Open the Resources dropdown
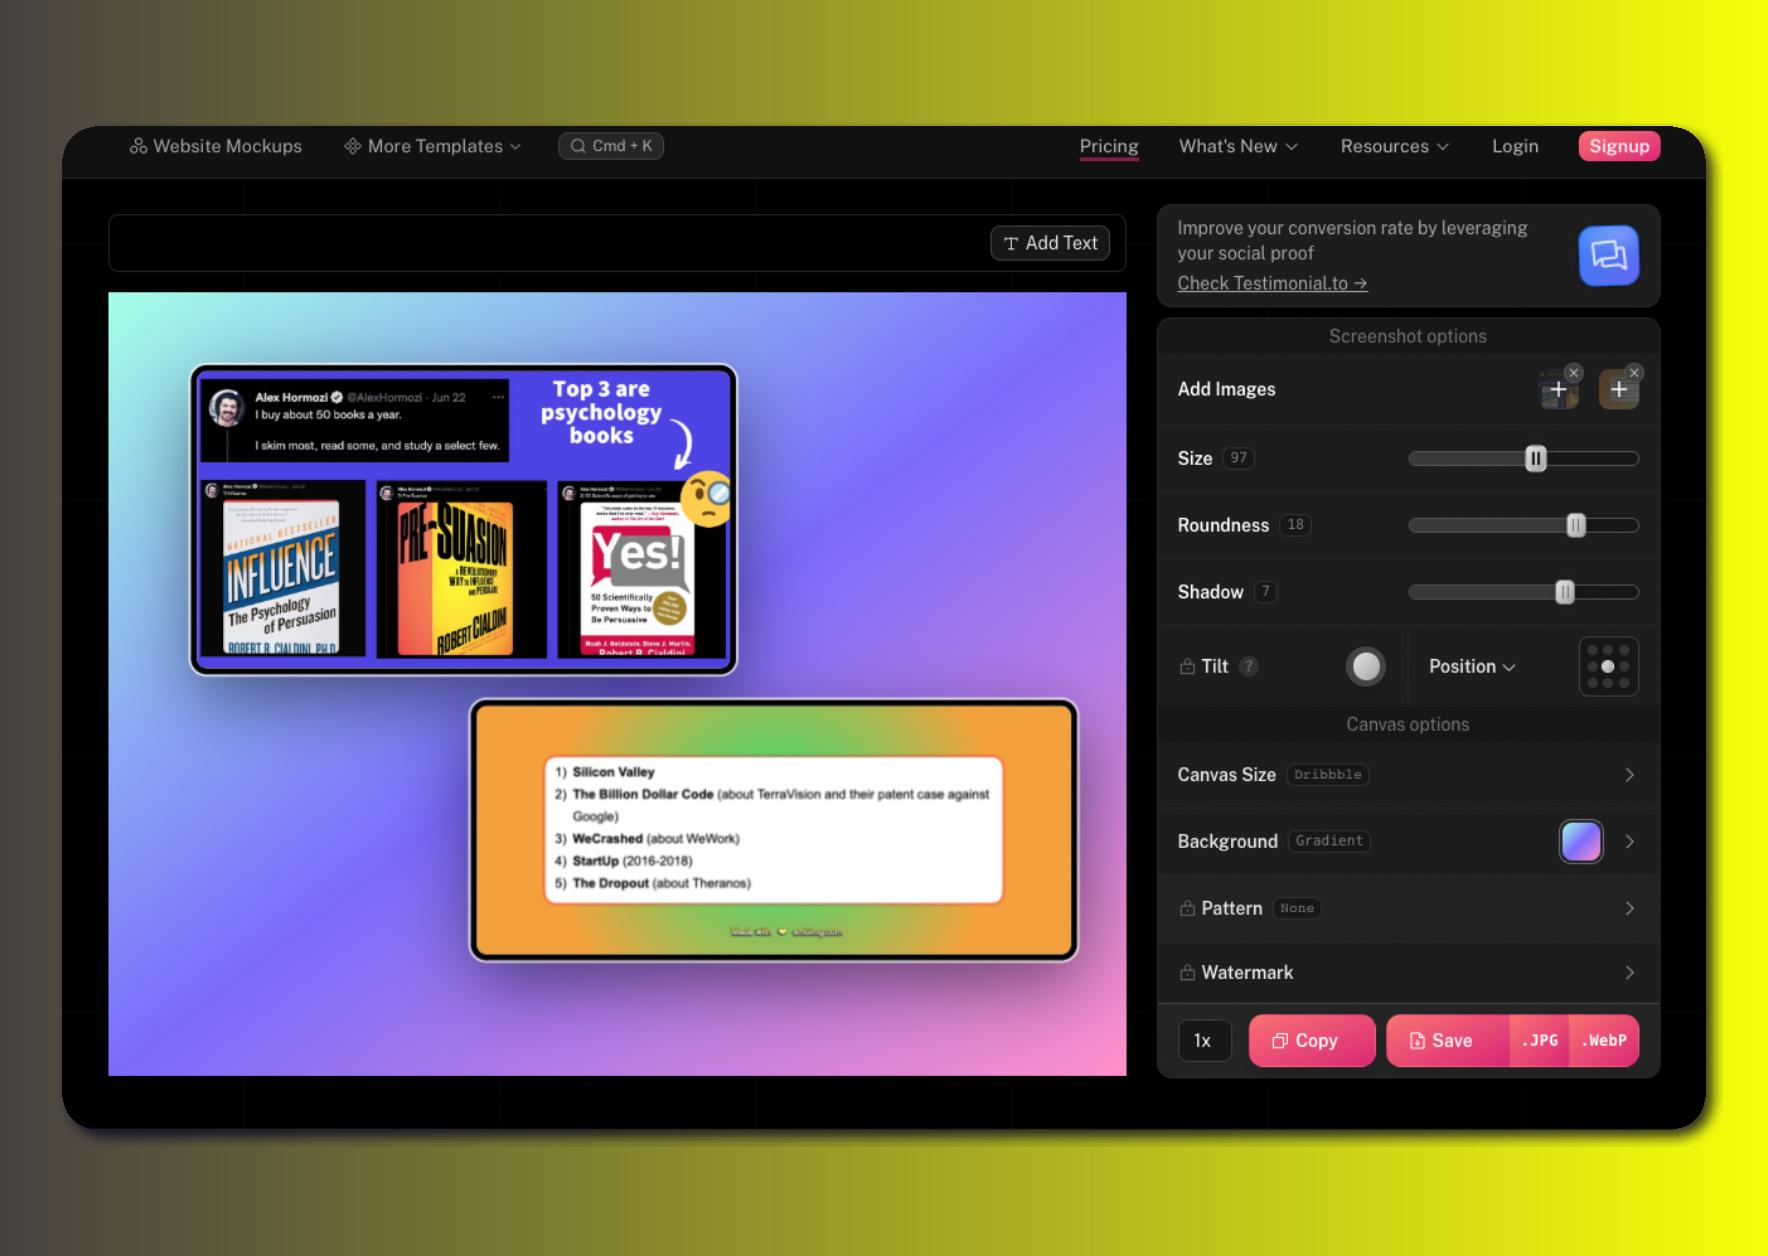 click(x=1394, y=146)
